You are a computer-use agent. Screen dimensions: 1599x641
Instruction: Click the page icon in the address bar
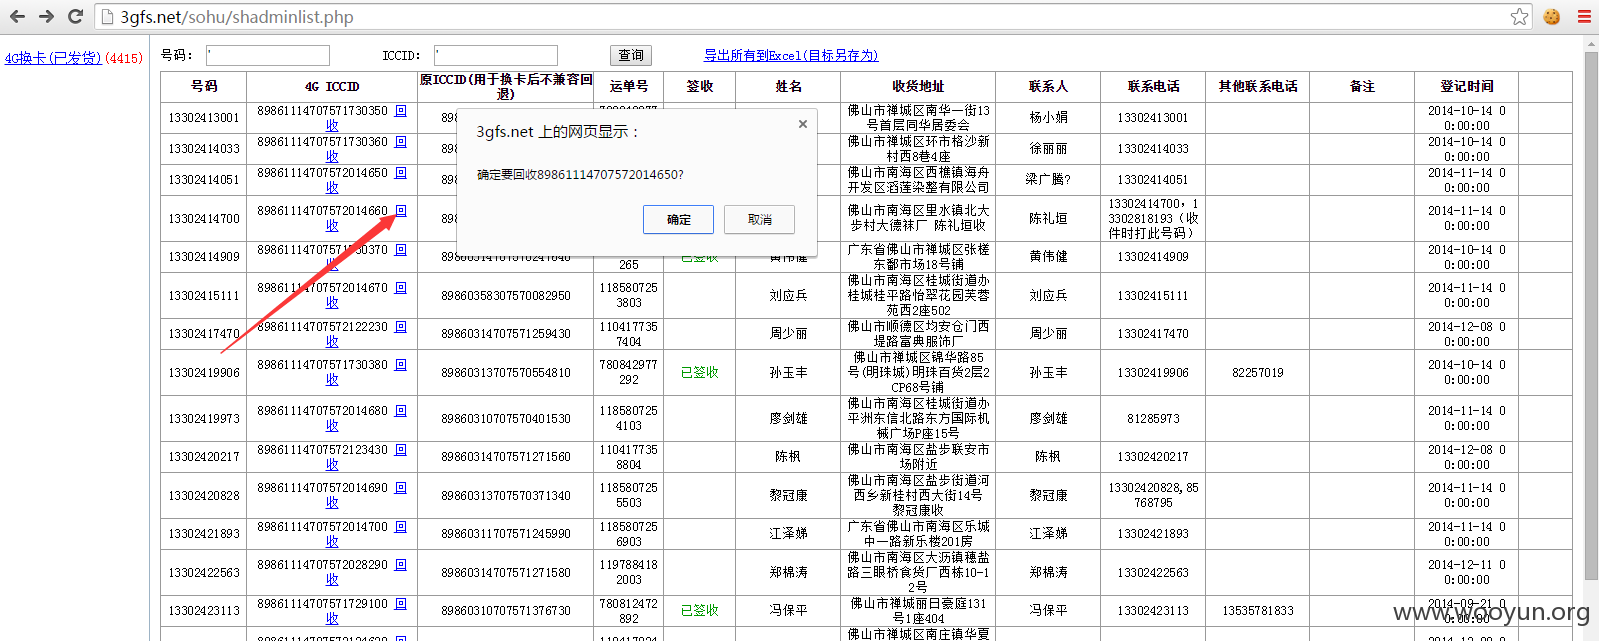point(107,17)
